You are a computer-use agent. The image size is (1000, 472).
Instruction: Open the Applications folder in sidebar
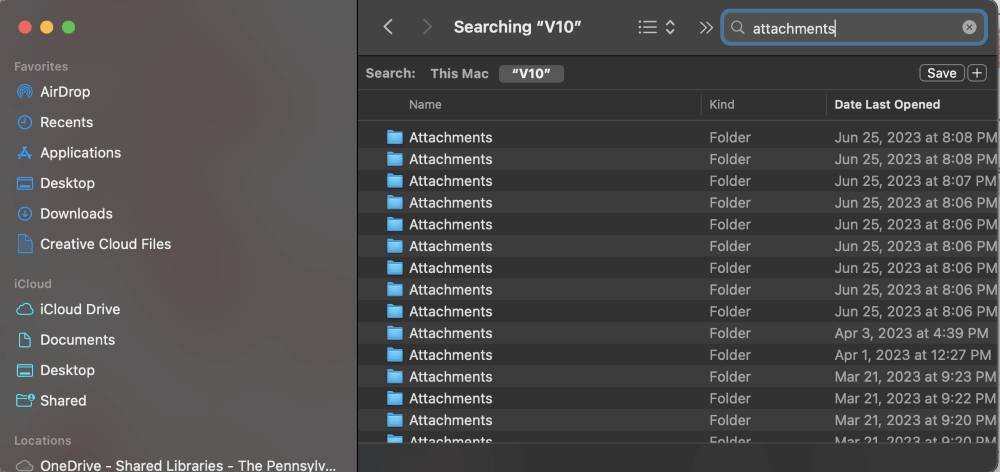click(x=80, y=153)
